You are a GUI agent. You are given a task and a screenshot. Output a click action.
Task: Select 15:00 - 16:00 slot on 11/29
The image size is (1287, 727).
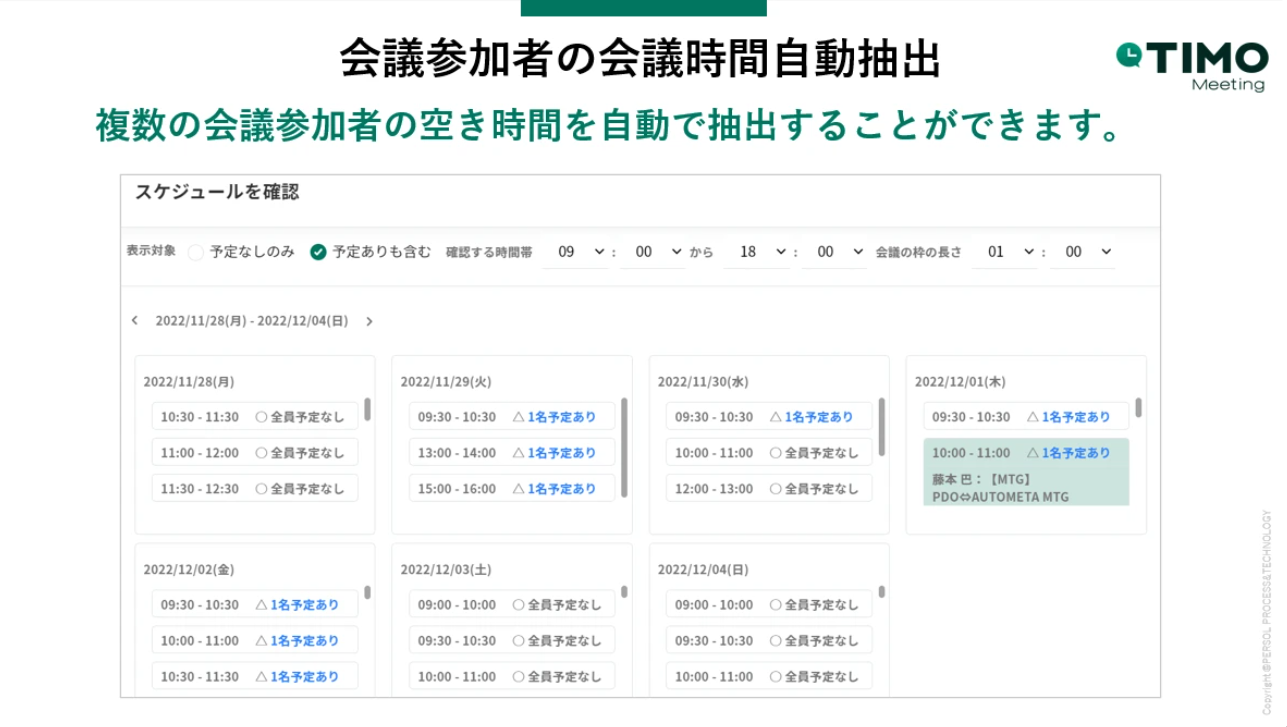point(512,489)
